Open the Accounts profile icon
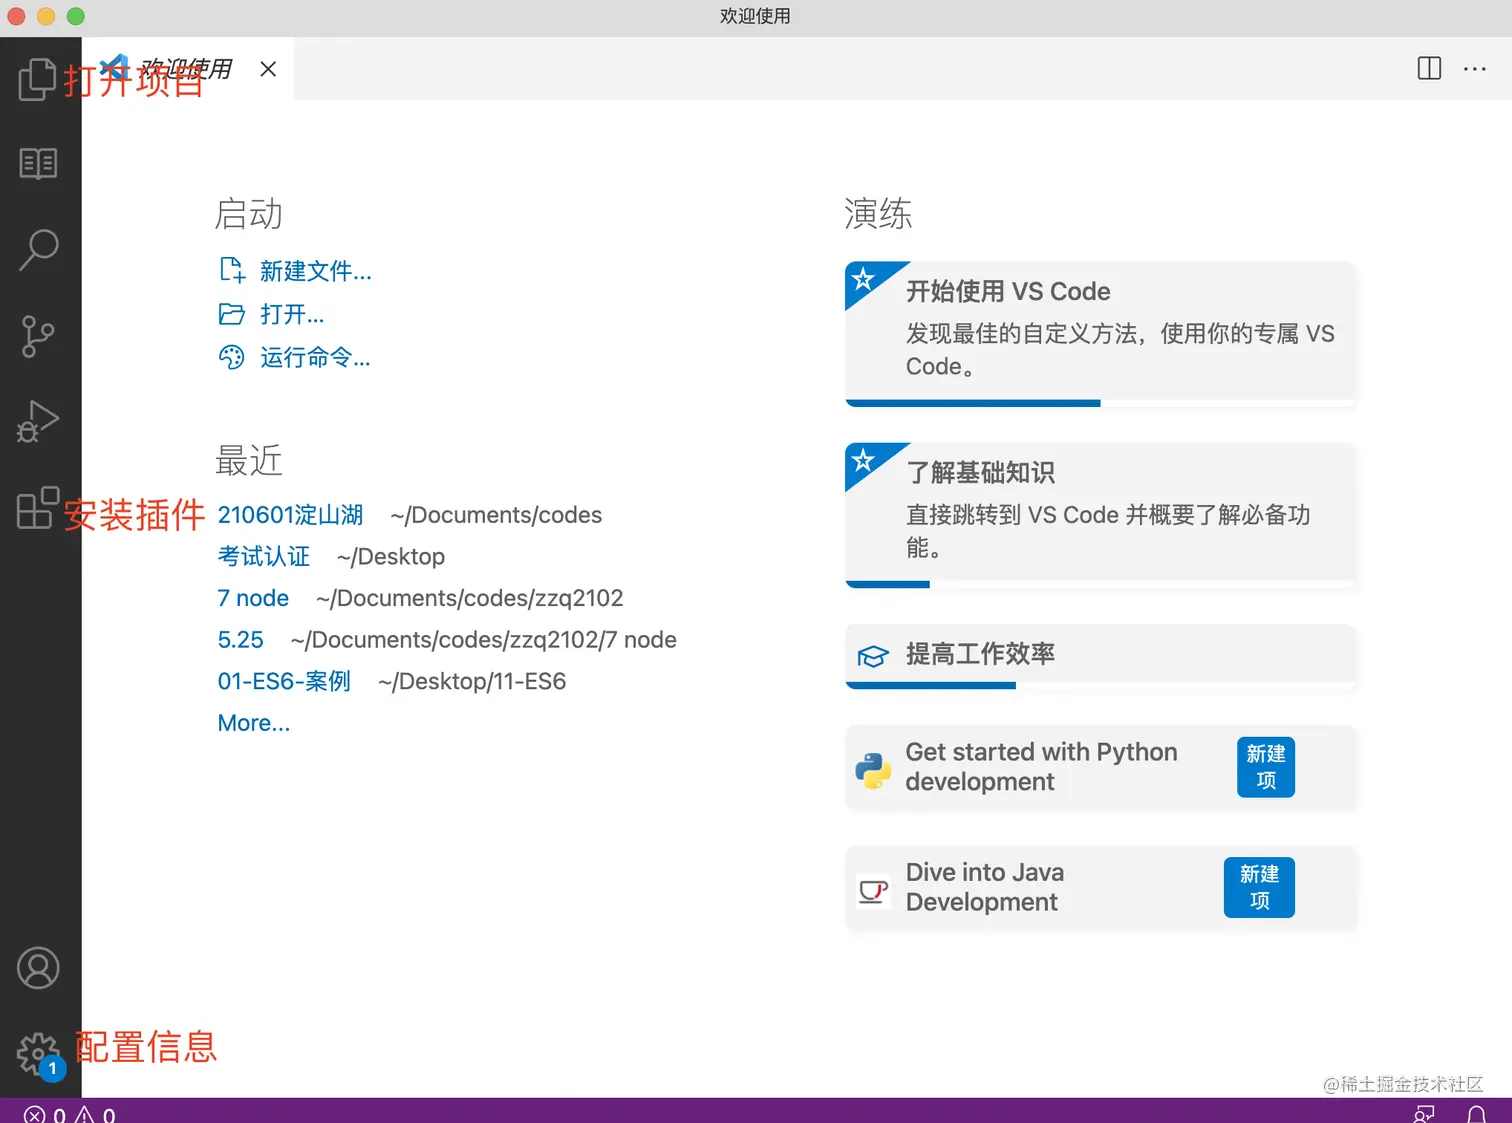The width and height of the screenshot is (1512, 1123). (38, 968)
